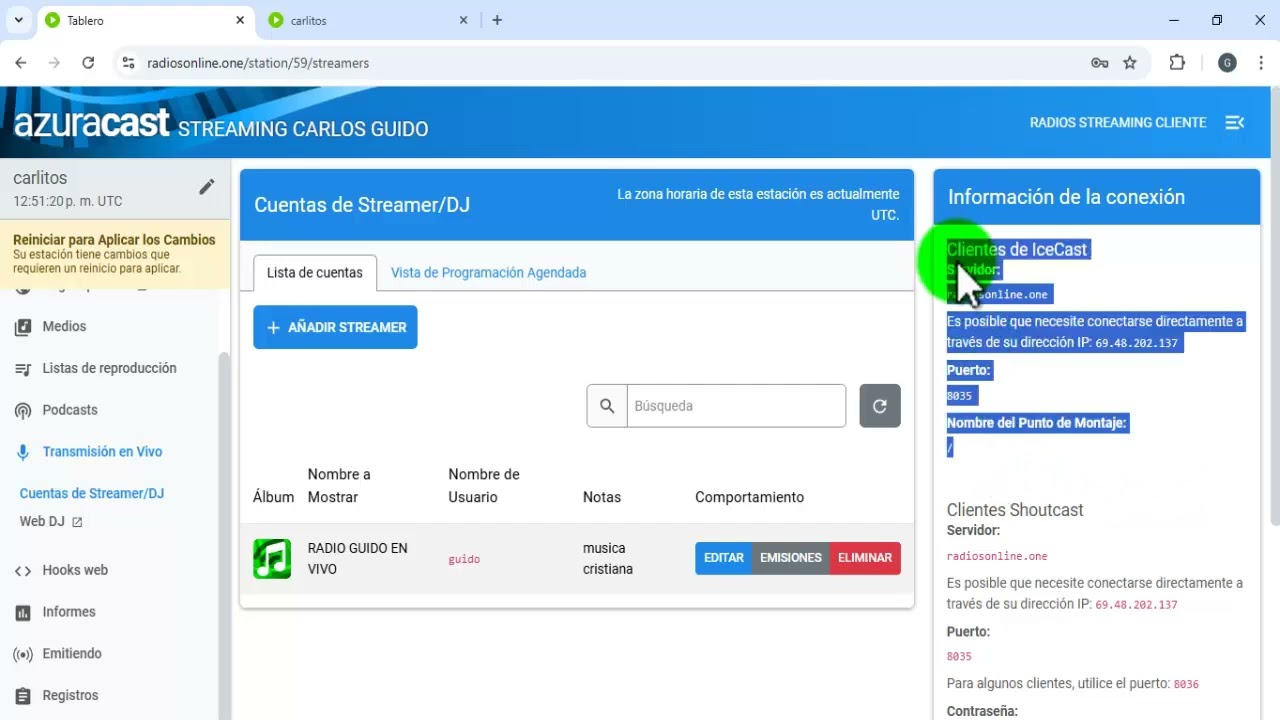Open Registros in the sidebar
The height and width of the screenshot is (720, 1280).
pos(70,696)
